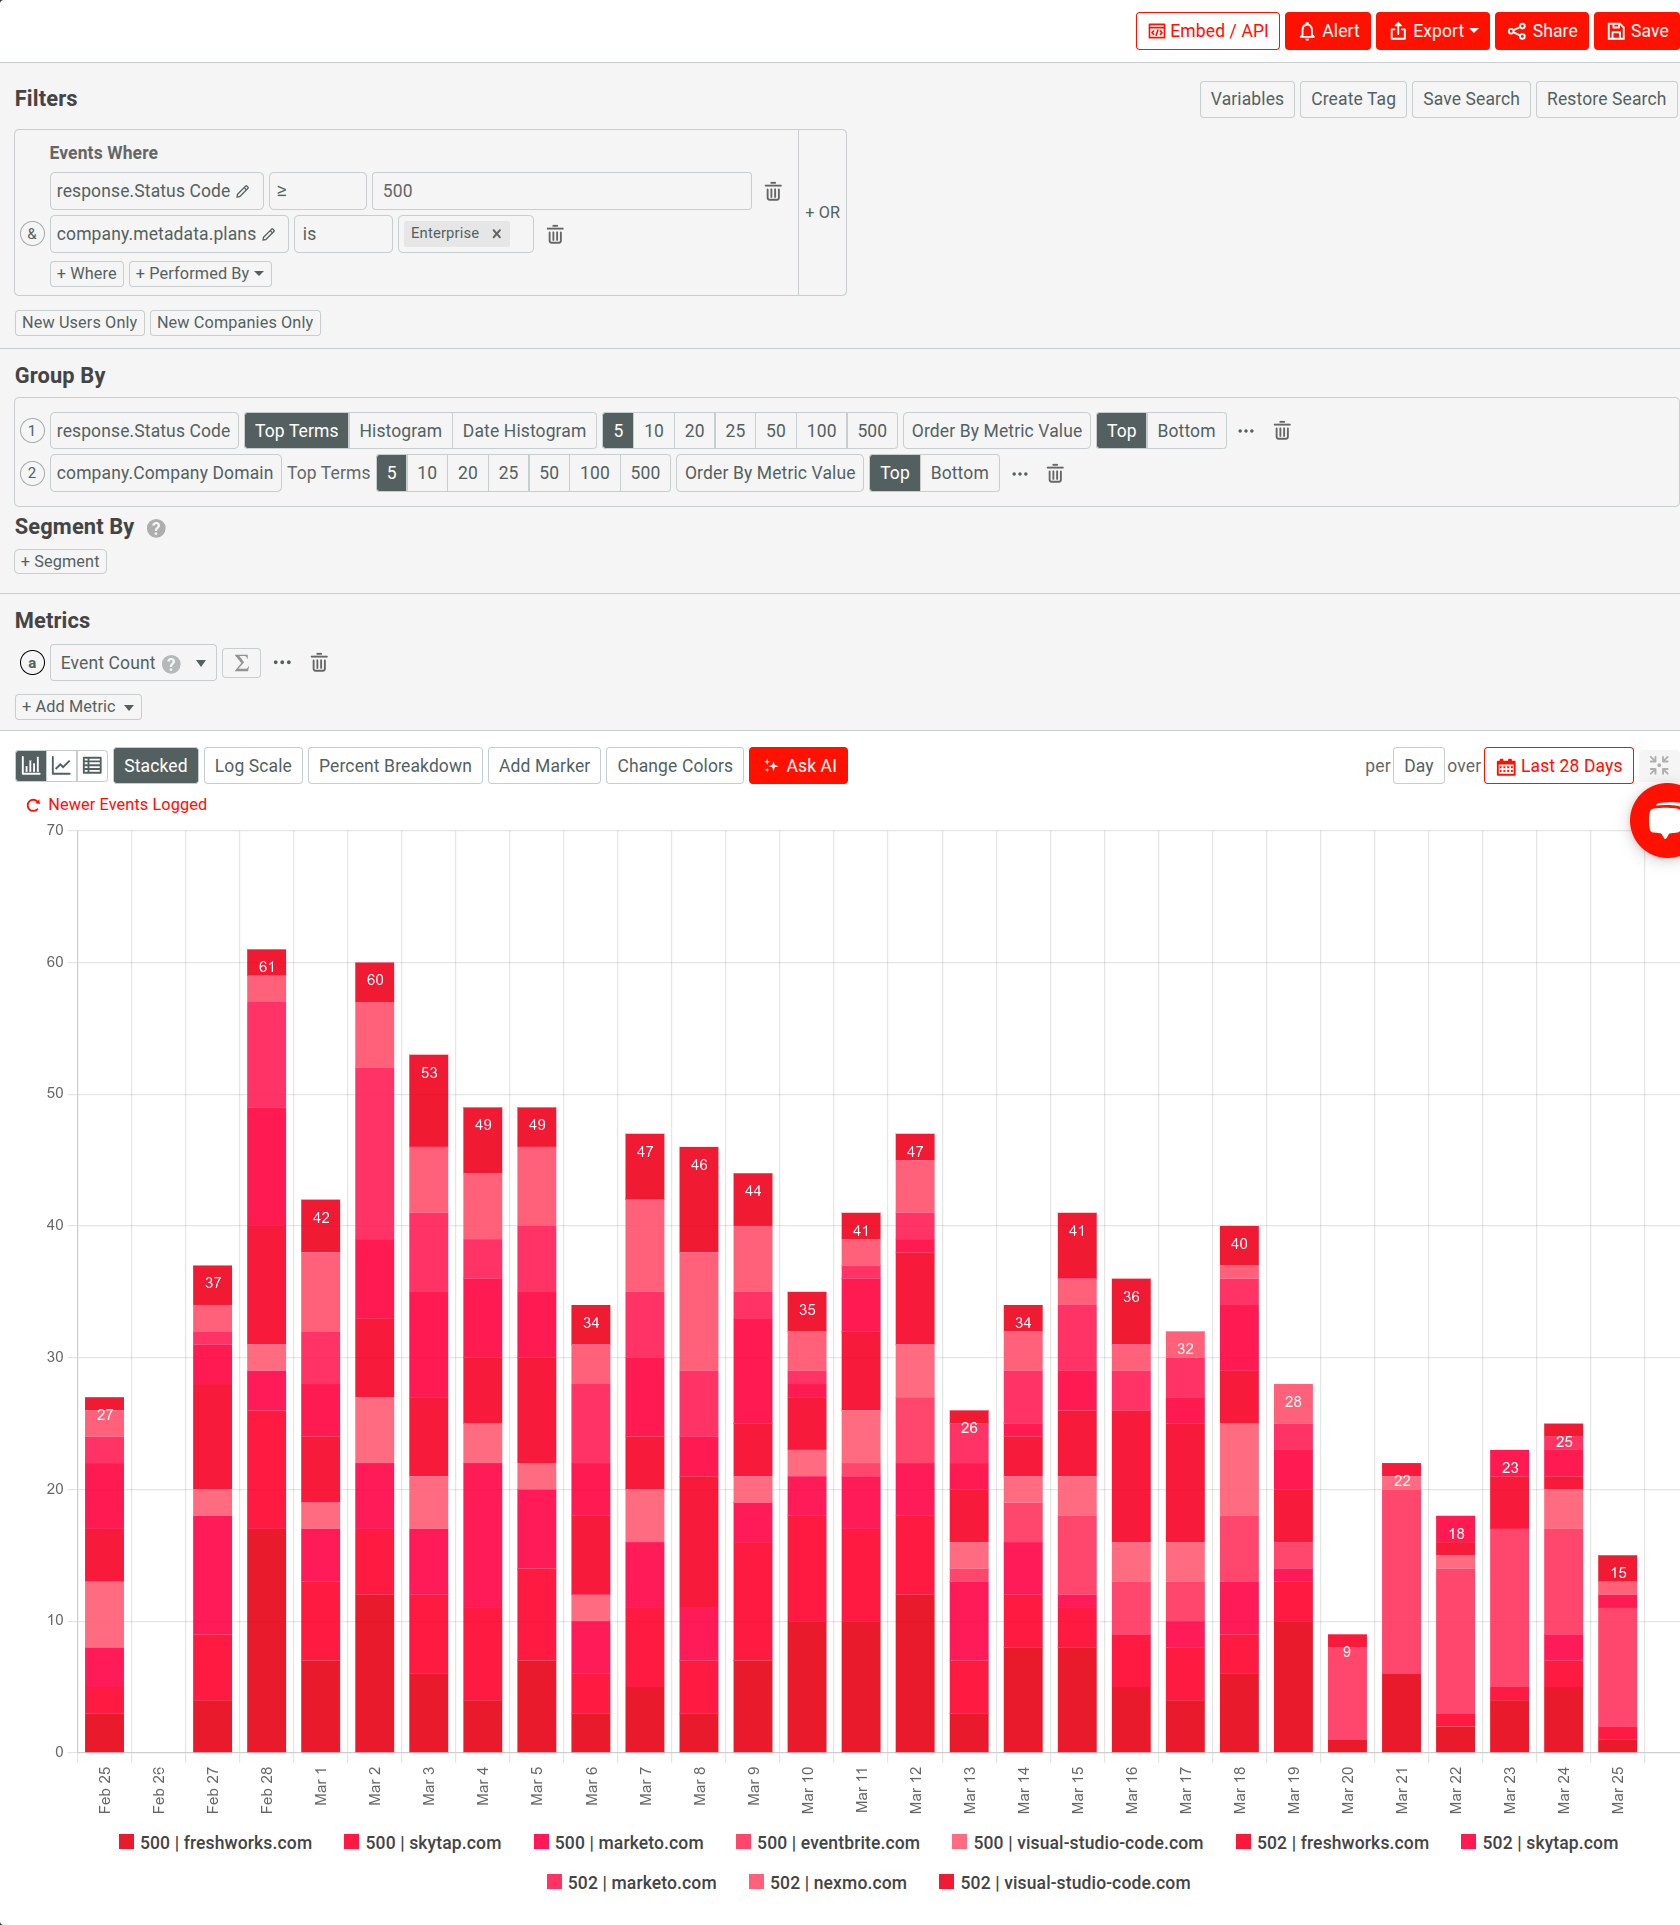
Task: Remove the Enterprise filter tag
Action: [x=496, y=233]
